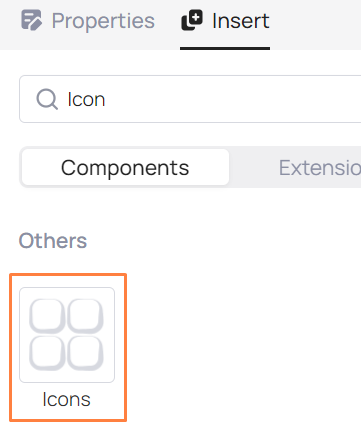Choose the highlighted Icons component card
361x445 pixels.
tap(68, 347)
